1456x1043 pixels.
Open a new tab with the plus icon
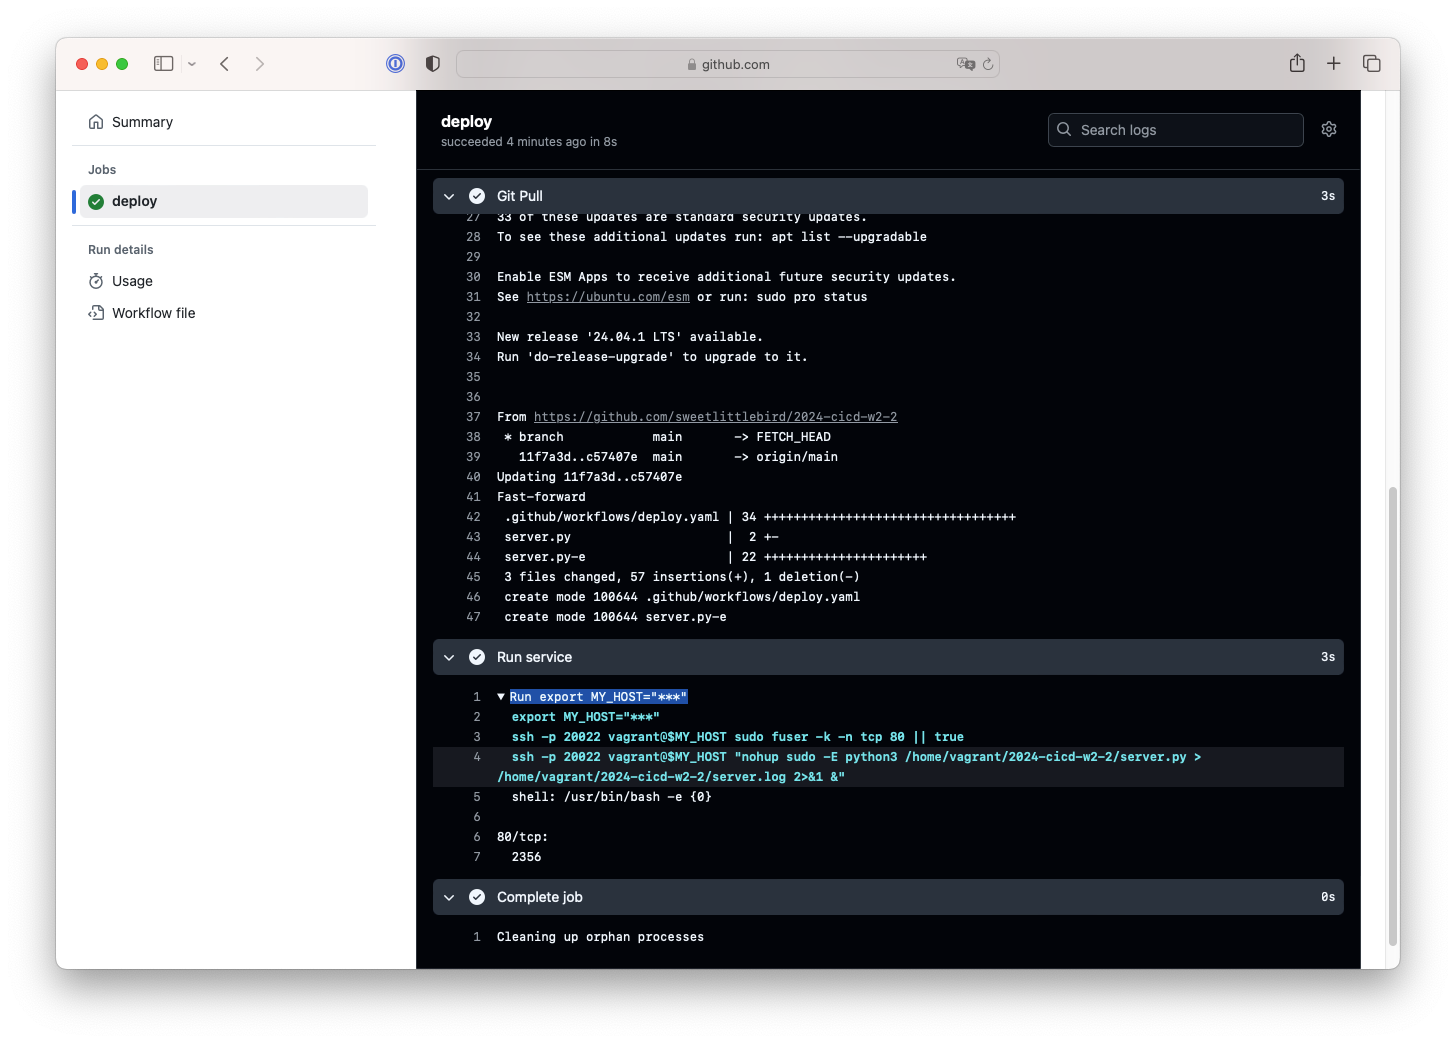tap(1334, 64)
